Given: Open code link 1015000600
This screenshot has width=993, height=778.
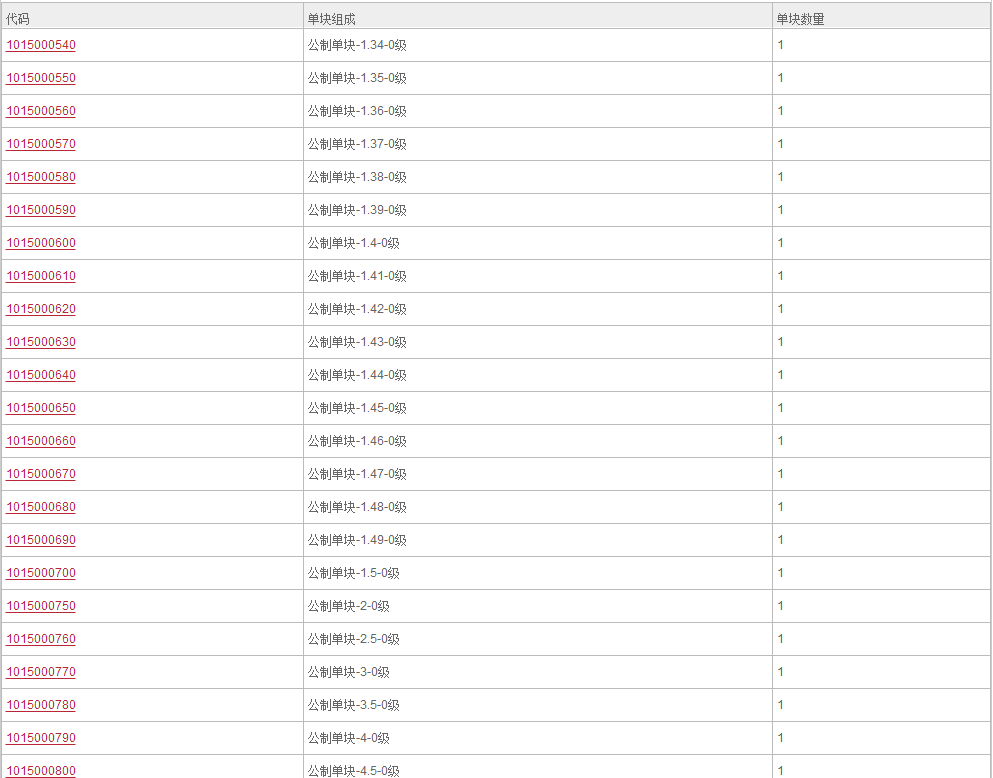Looking at the screenshot, I should coord(41,243).
